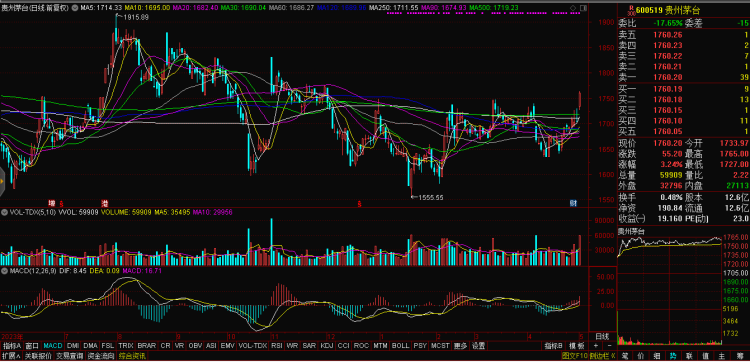Click the 日线 period label
The height and width of the screenshot is (362, 750).
click(x=602, y=336)
